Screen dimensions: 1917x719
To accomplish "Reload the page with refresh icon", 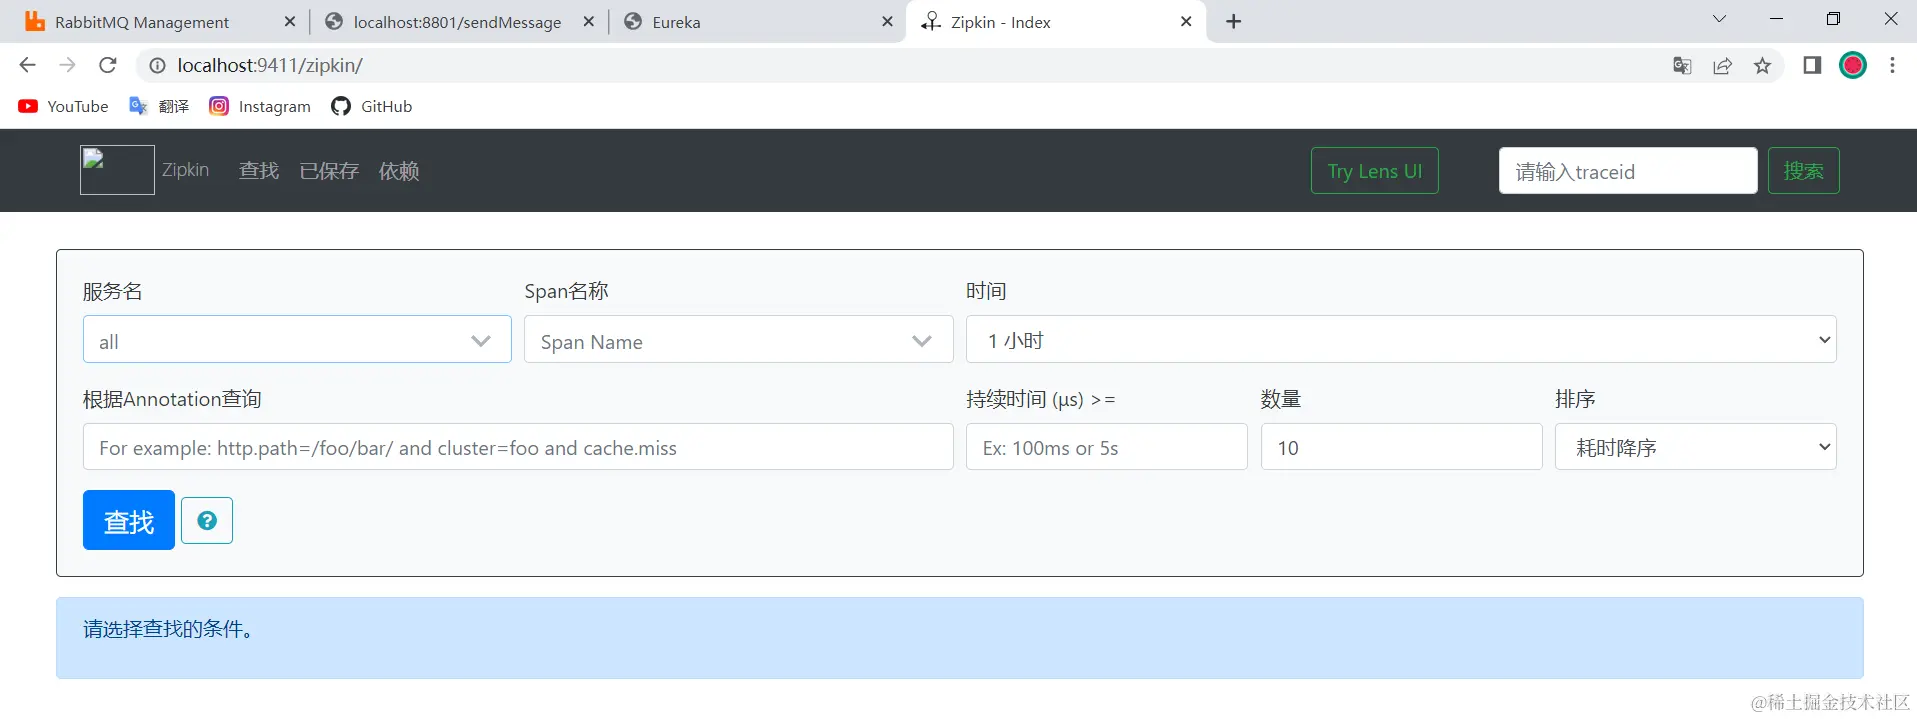I will (108, 65).
